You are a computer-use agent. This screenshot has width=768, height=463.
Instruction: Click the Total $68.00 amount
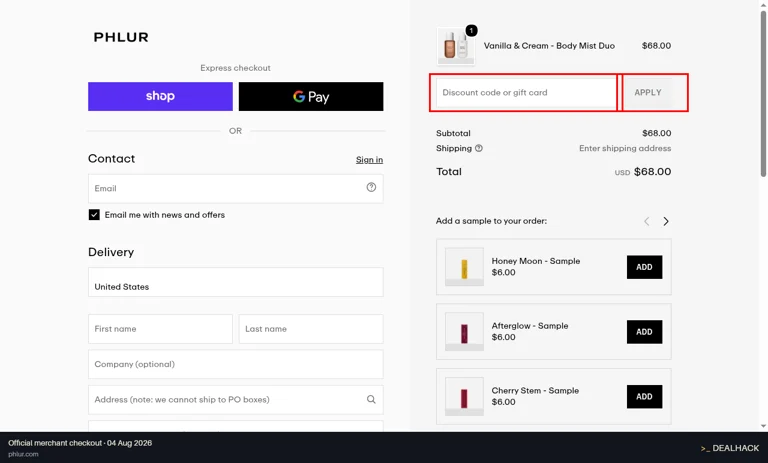[652, 171]
